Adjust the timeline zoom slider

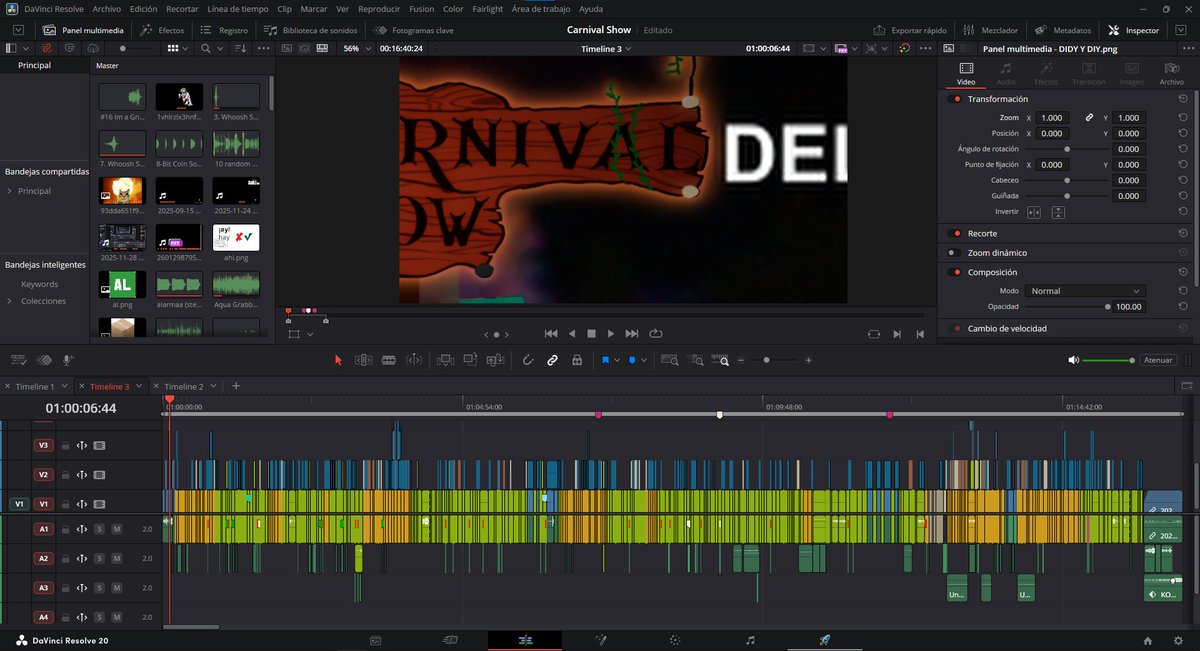click(x=775, y=360)
